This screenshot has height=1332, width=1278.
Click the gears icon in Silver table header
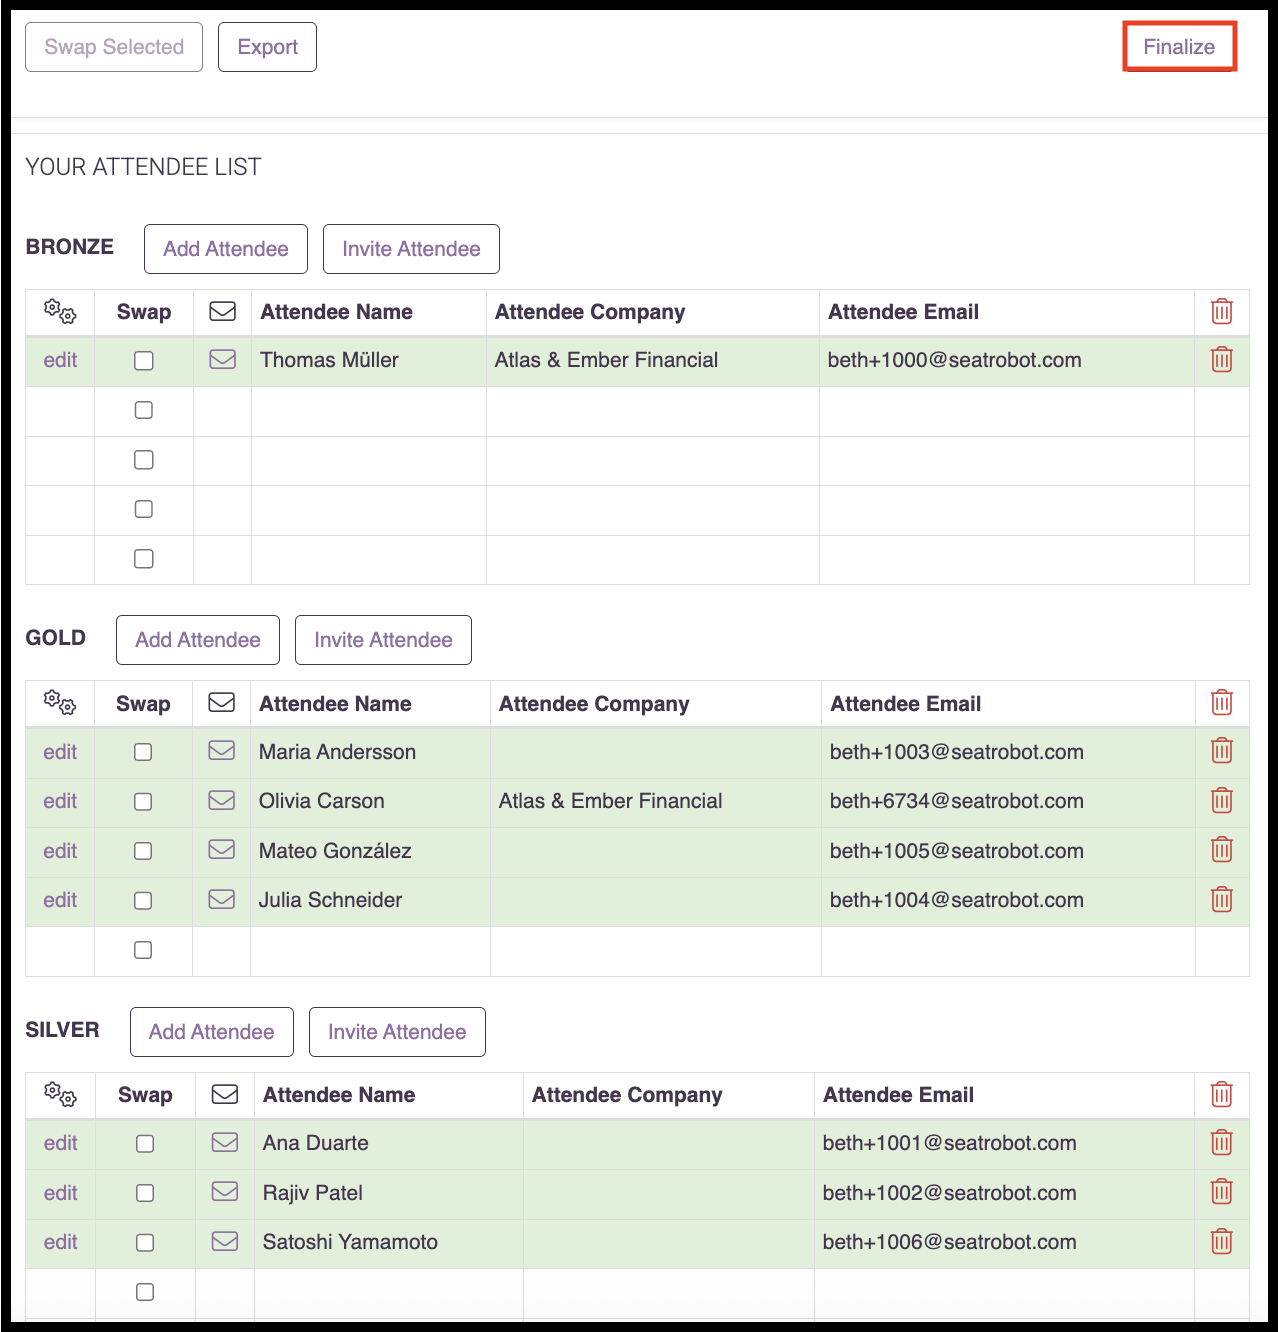coord(60,1095)
